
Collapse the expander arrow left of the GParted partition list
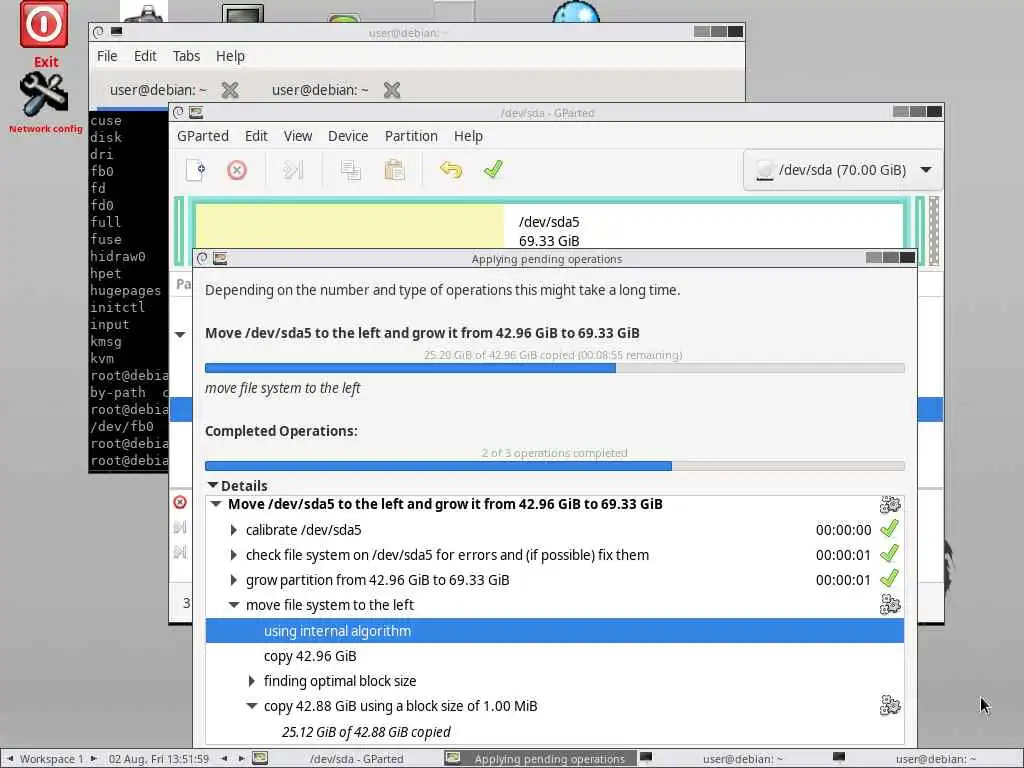coord(180,334)
